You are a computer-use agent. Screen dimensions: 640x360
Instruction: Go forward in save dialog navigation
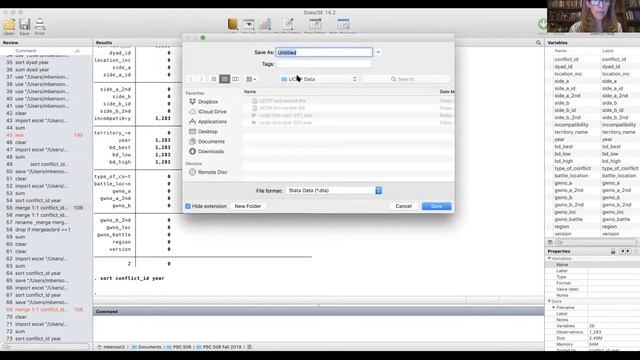(x=201, y=79)
